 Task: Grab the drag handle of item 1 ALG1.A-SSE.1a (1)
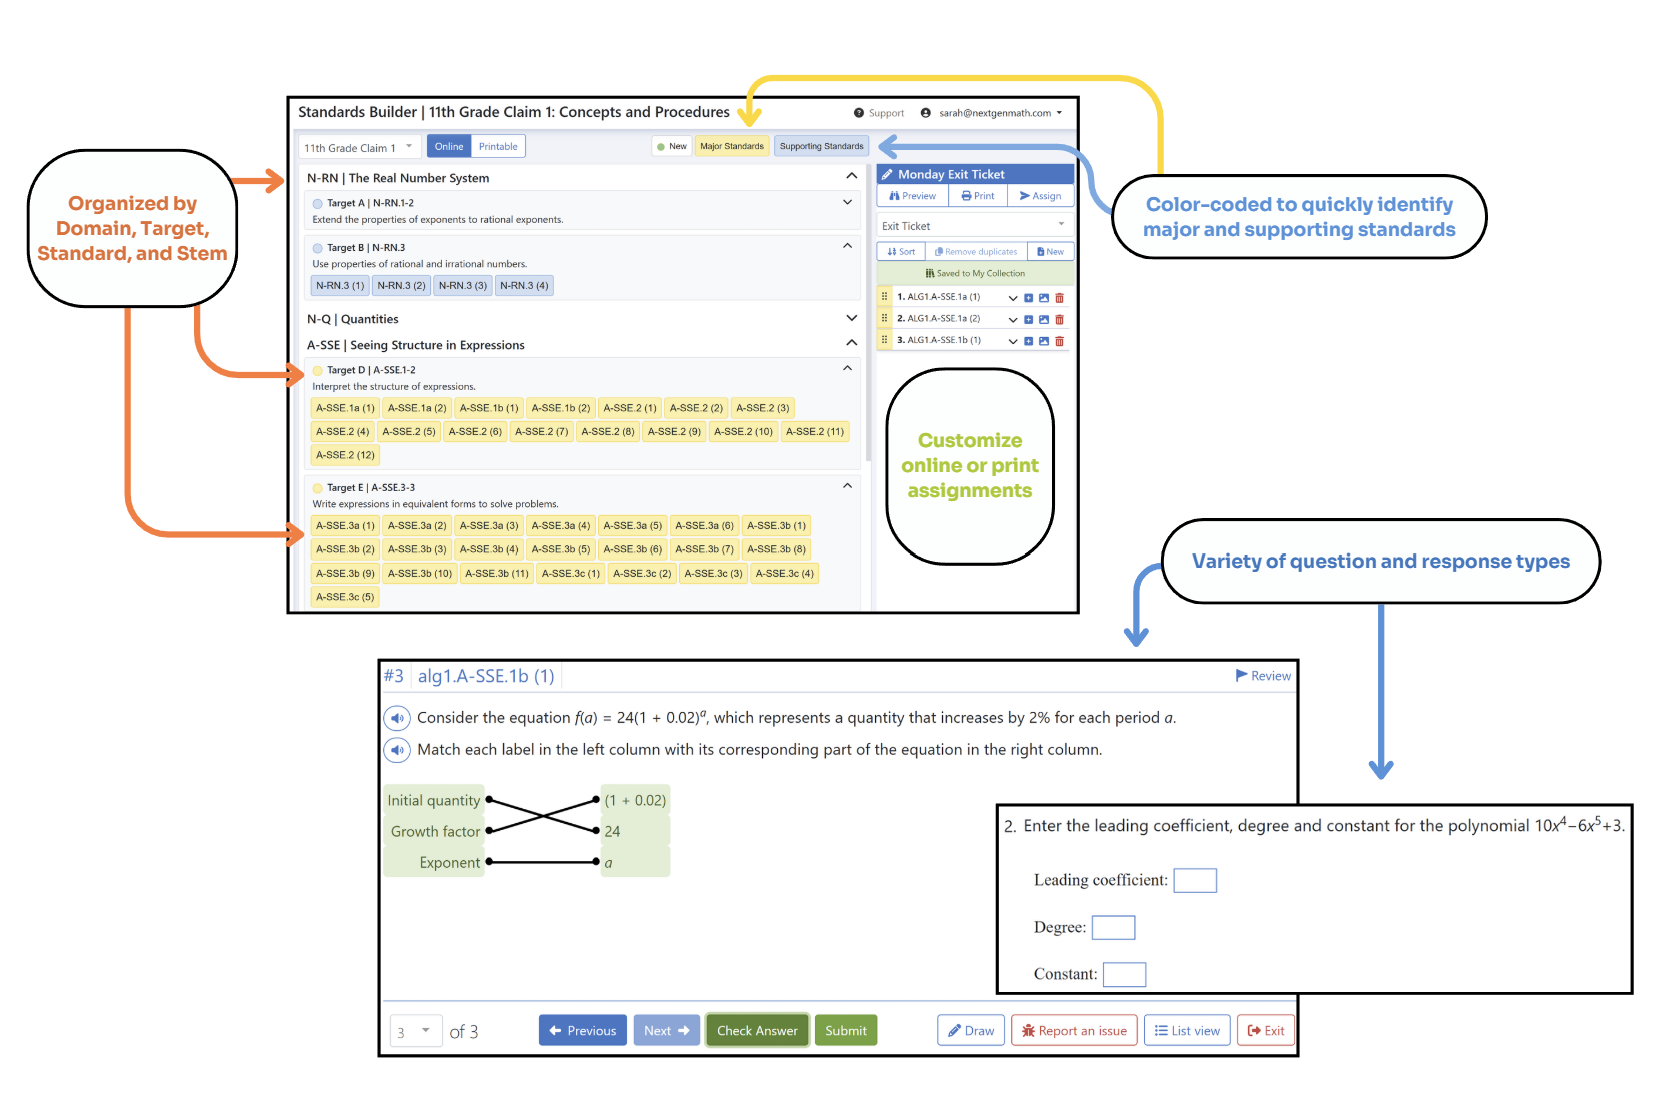click(x=884, y=297)
